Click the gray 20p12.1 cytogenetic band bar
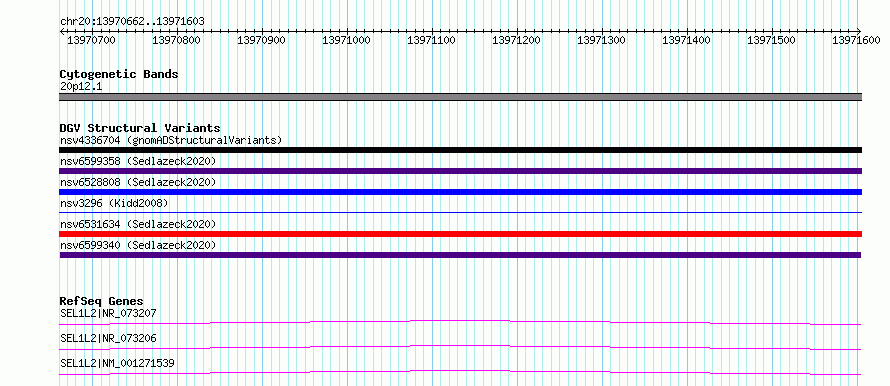This screenshot has width=890, height=386. [x=460, y=97]
